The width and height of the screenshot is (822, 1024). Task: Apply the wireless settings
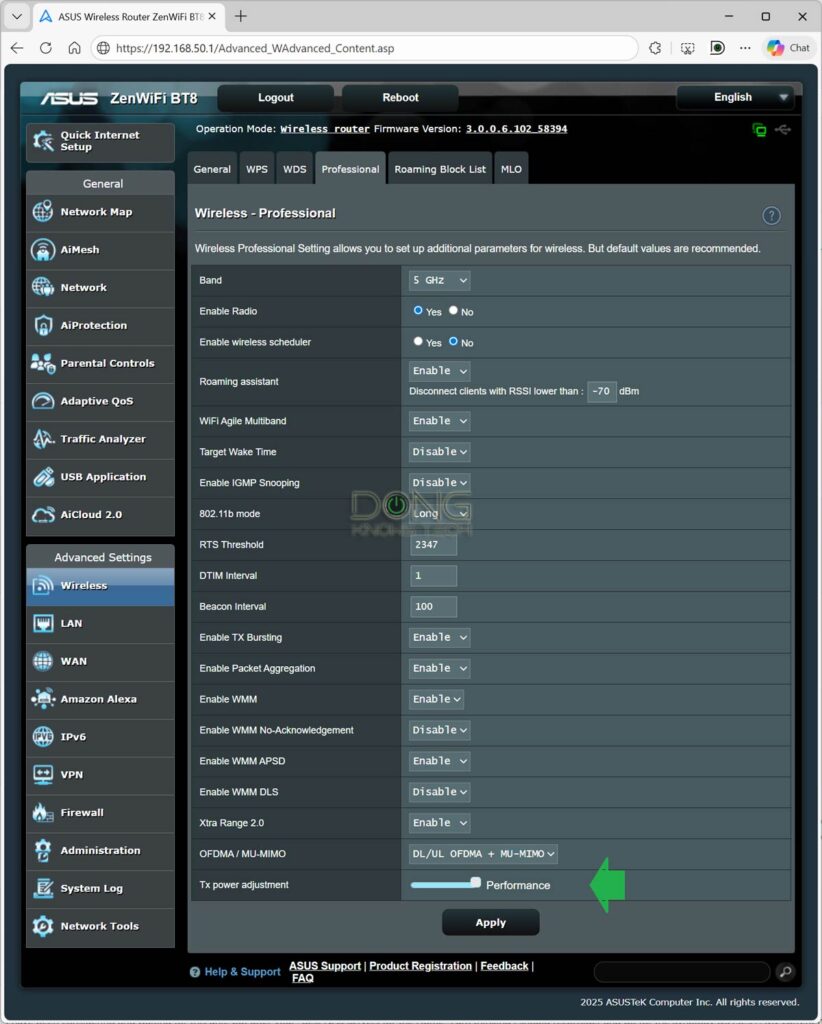[490, 922]
